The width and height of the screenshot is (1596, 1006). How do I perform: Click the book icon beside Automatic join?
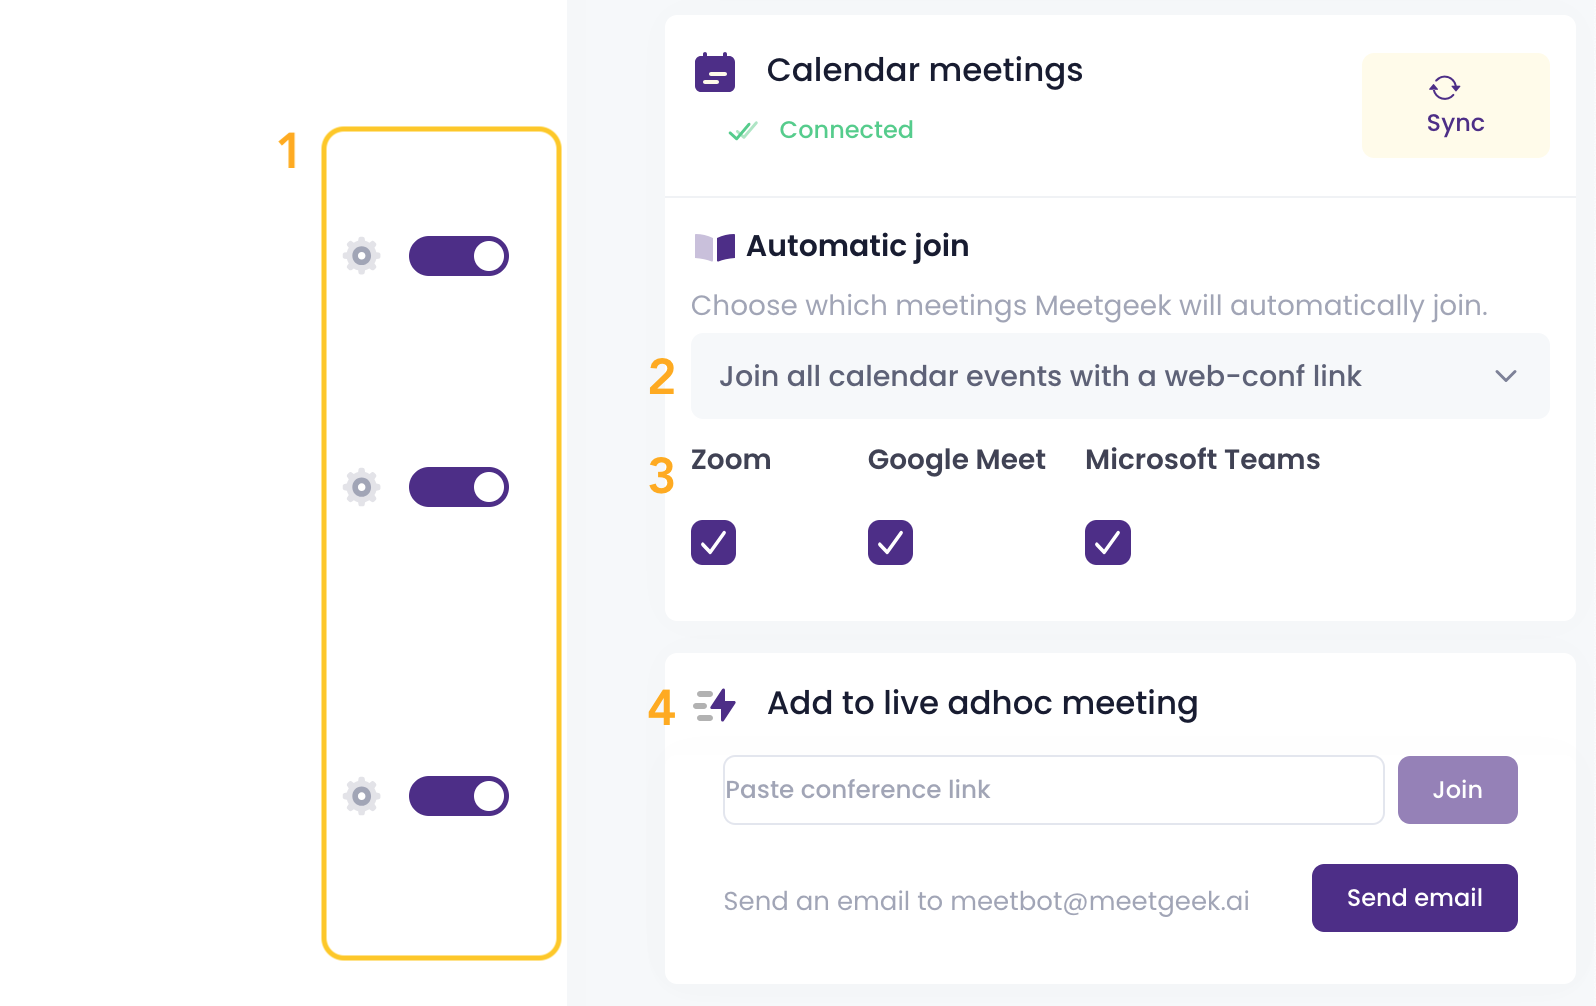point(715,247)
